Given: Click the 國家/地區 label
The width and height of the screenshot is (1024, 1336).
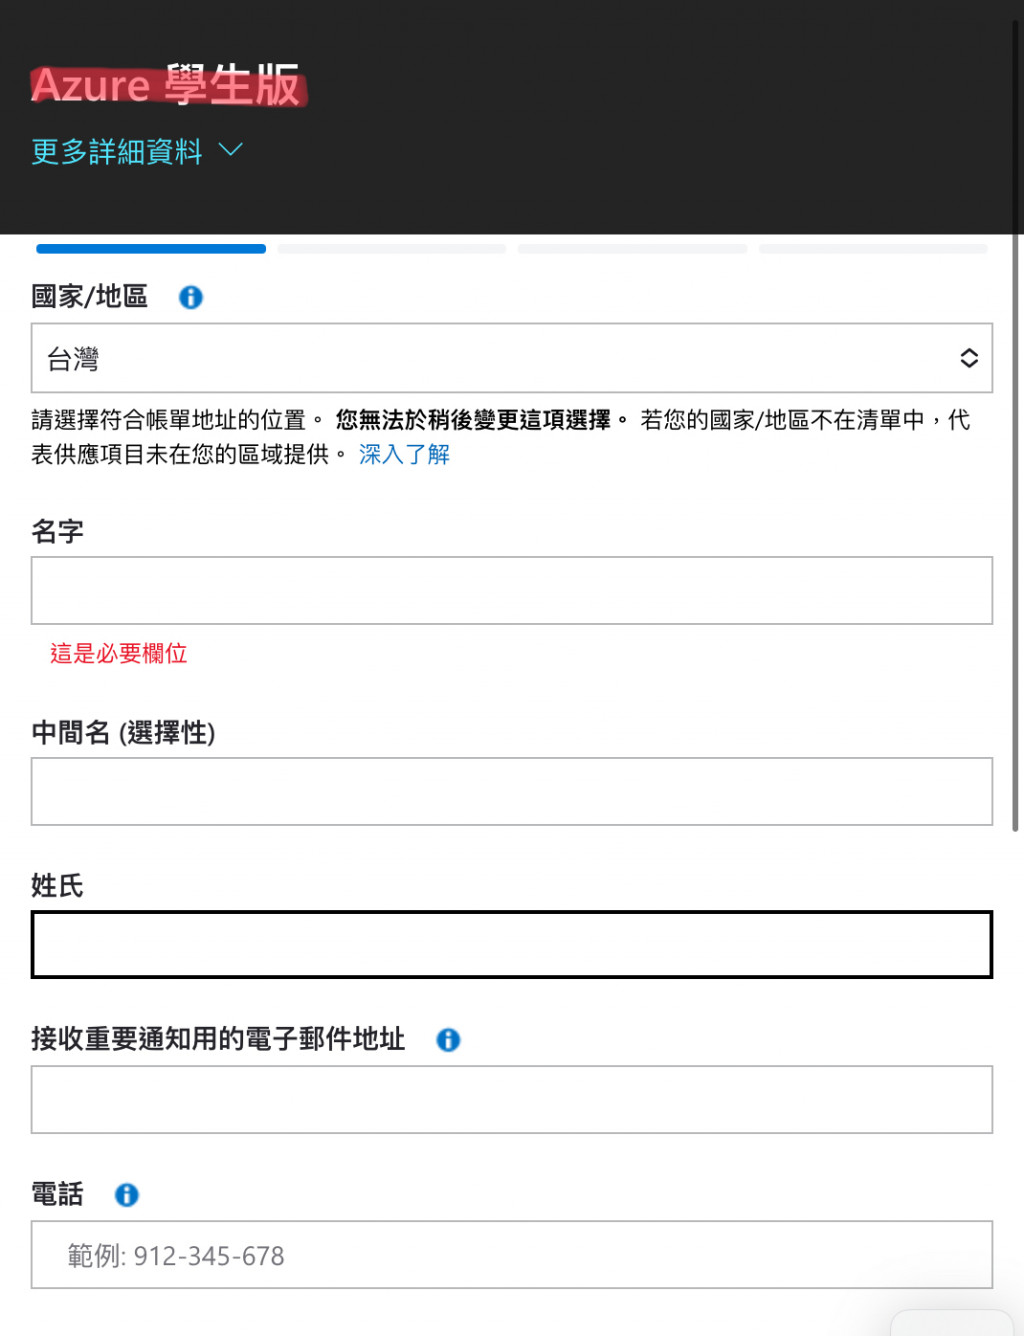Looking at the screenshot, I should coord(90,297).
